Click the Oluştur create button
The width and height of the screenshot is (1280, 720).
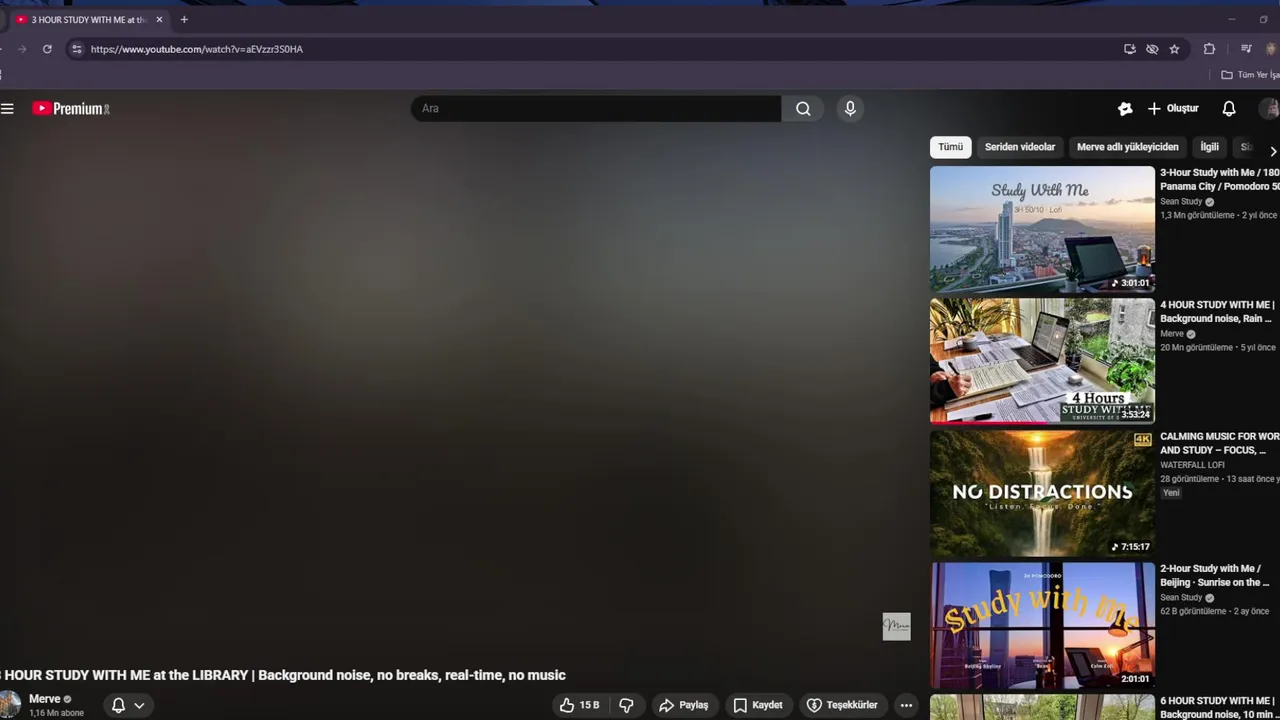coord(1173,109)
